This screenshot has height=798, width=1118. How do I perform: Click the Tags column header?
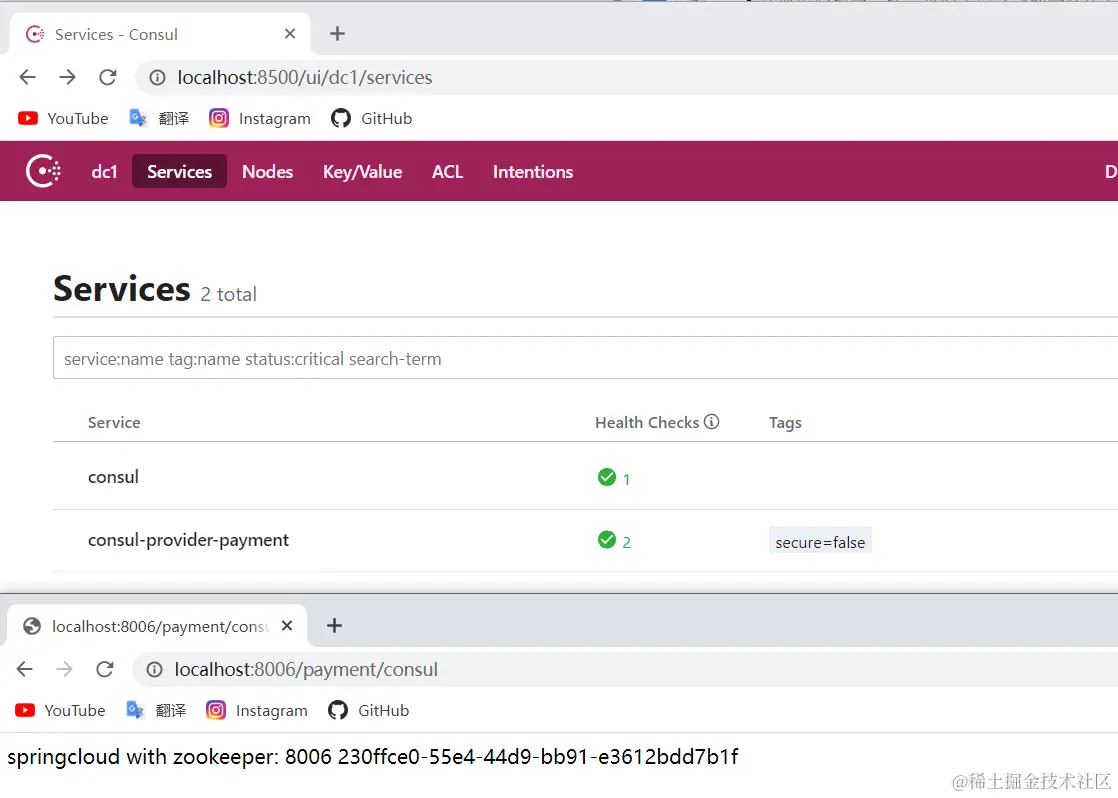(785, 423)
